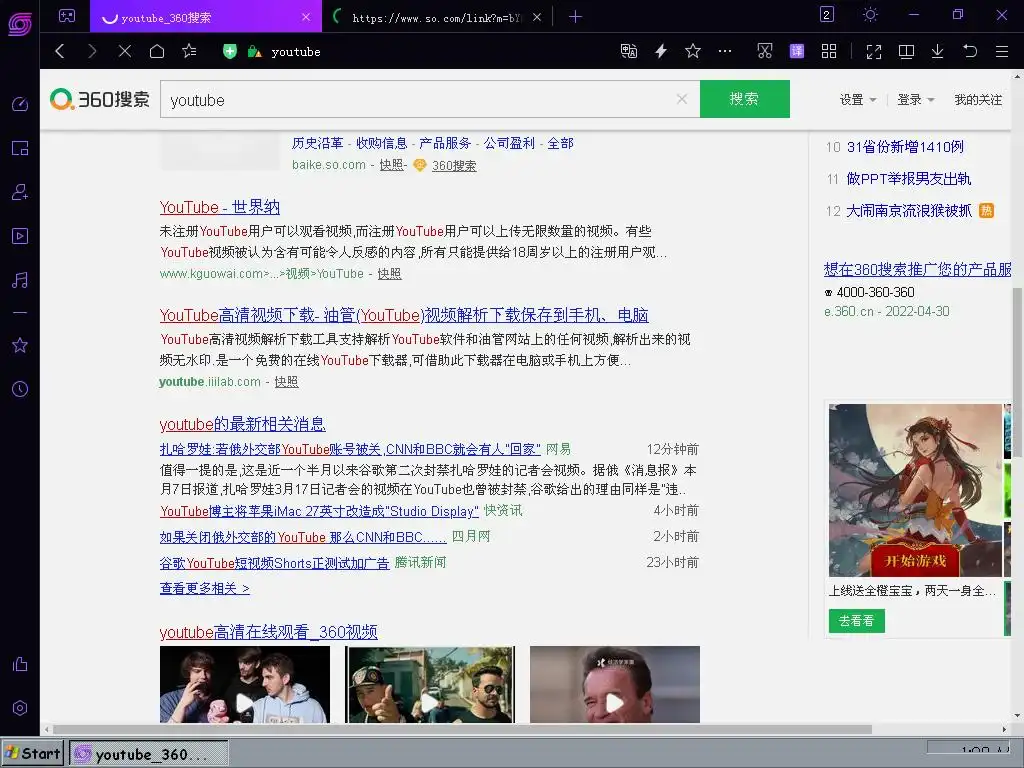Open the sidebar video player icon
Image resolution: width=1024 pixels, height=768 pixels.
(x=20, y=236)
